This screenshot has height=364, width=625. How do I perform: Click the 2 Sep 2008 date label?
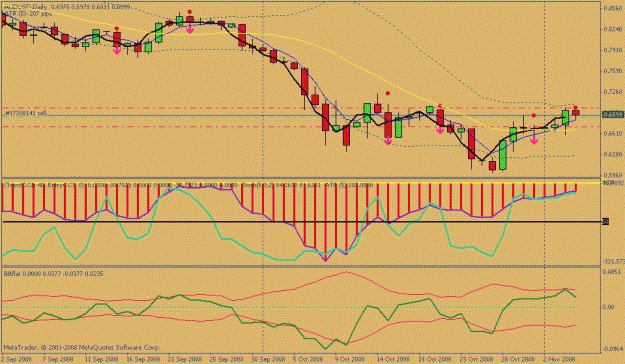16,359
